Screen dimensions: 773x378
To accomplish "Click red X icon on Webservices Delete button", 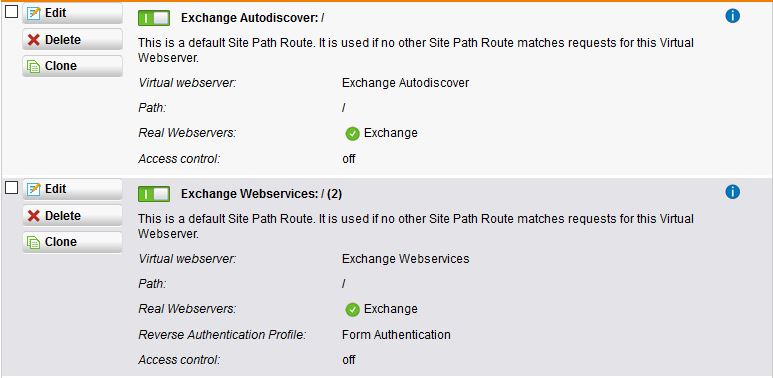I will (34, 216).
